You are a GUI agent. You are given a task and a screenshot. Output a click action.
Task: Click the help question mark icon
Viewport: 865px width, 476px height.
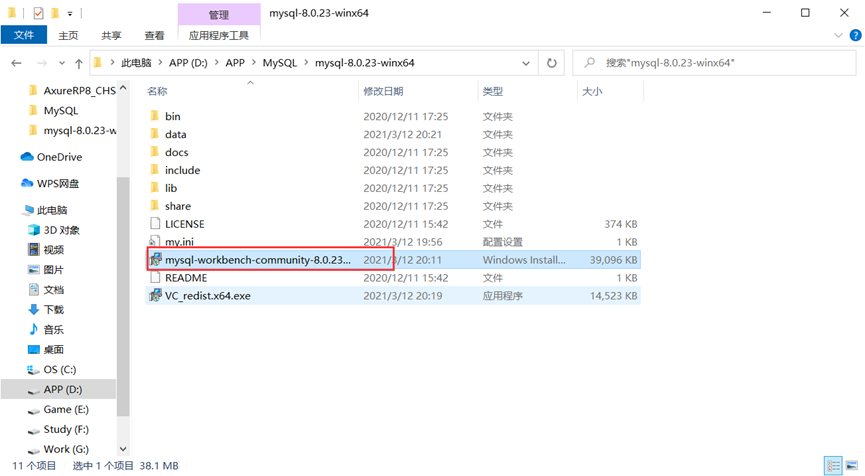click(x=855, y=35)
